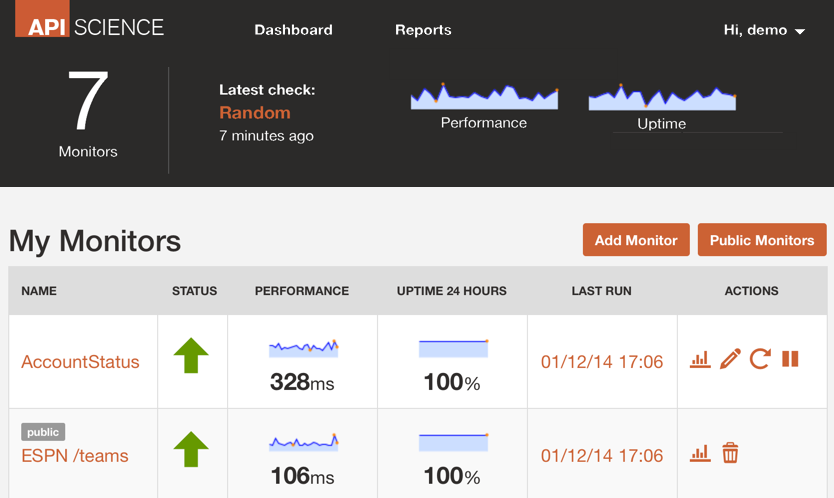Image resolution: width=834 pixels, height=498 pixels.
Task: Click the UPTIME 24 HOURS column header
Action: click(x=452, y=291)
